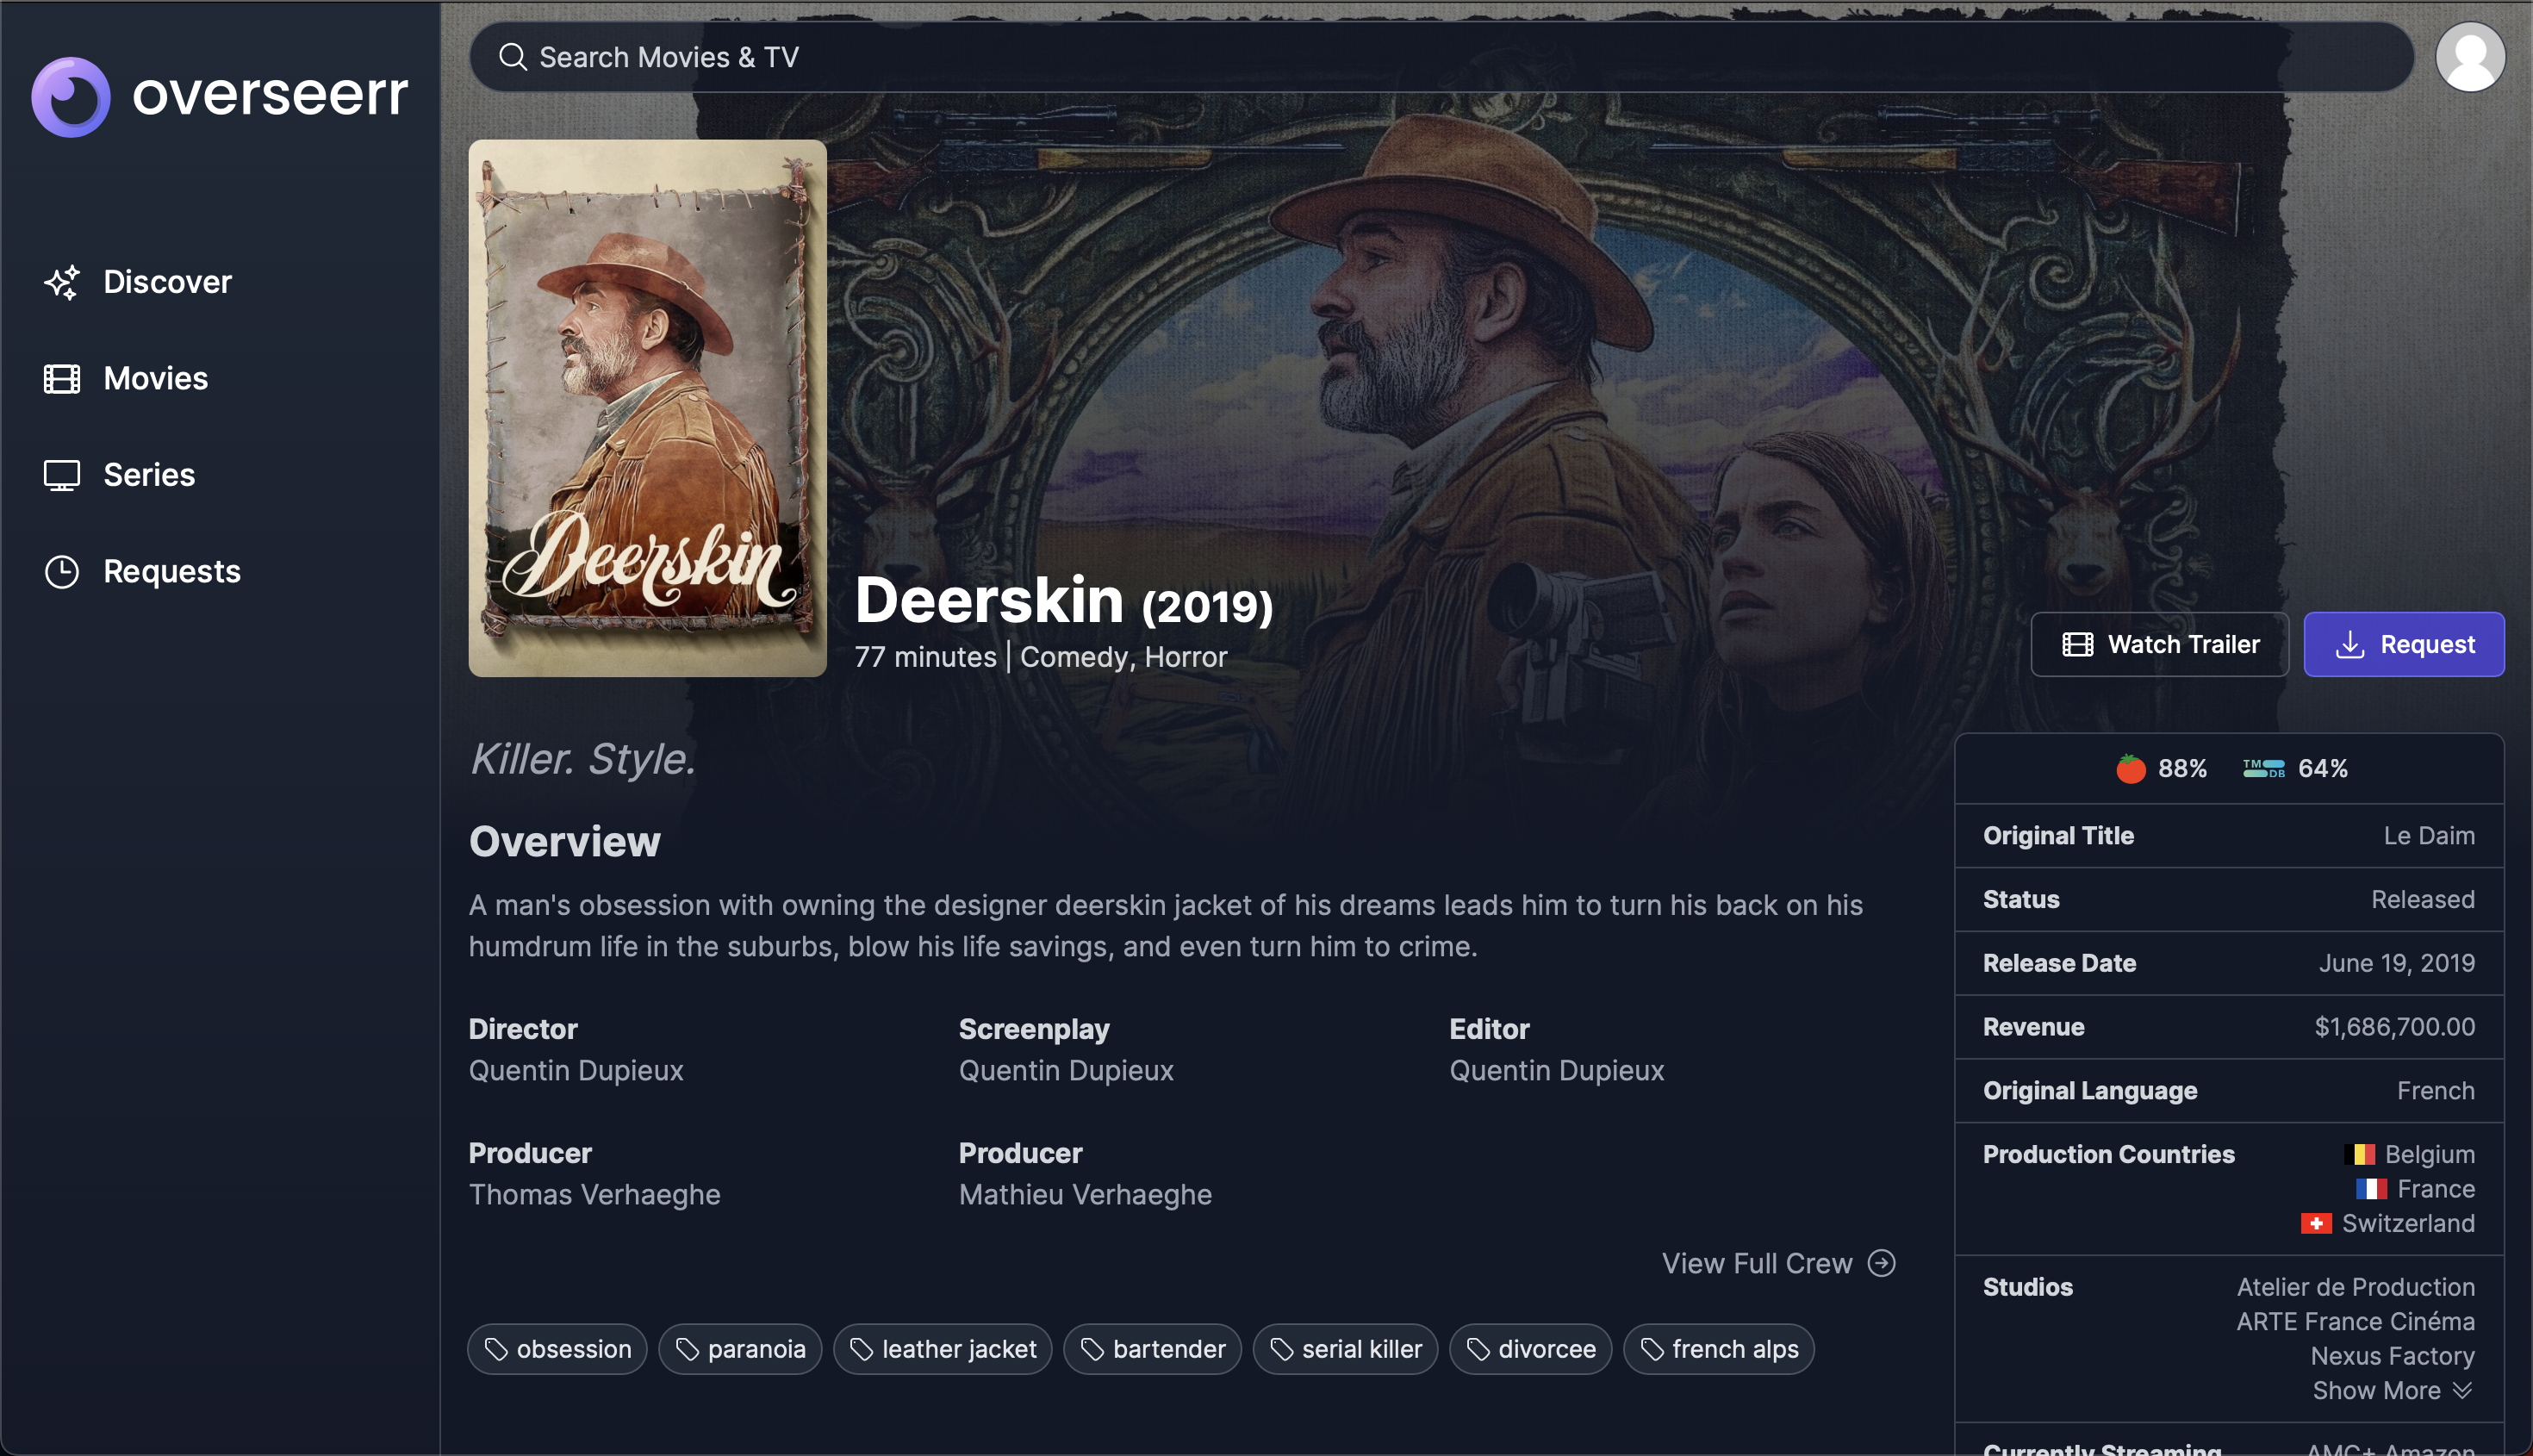Click the tagline Killer. Style.
2533x1456 pixels.
(583, 759)
